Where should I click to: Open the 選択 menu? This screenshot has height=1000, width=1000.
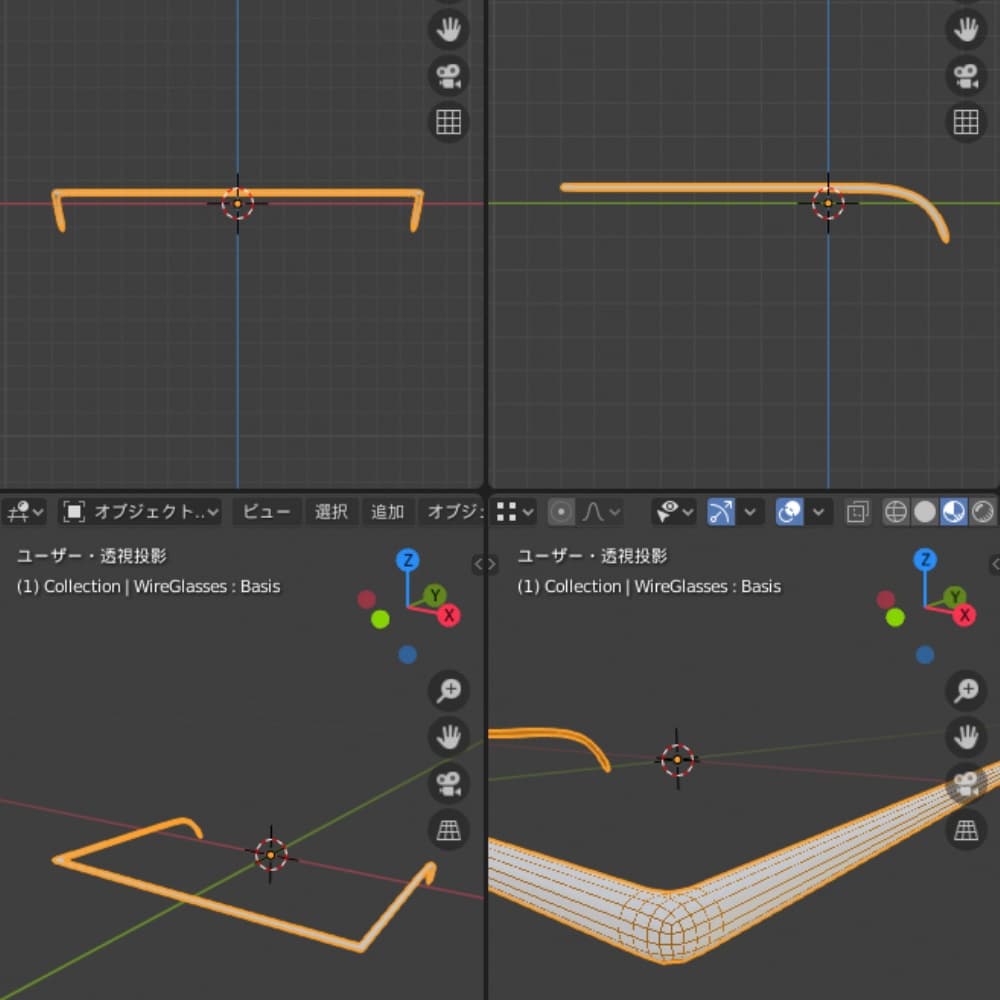pos(331,512)
